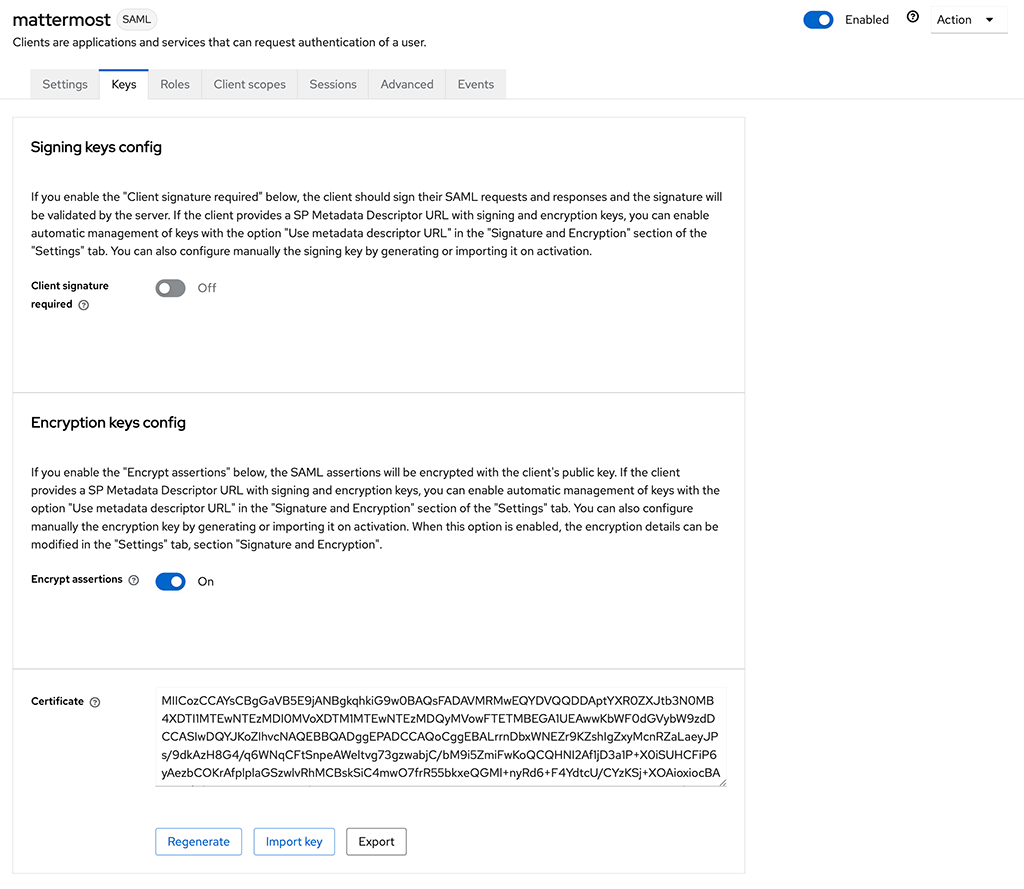View the Sessions tab
The image size is (1024, 889).
click(332, 84)
